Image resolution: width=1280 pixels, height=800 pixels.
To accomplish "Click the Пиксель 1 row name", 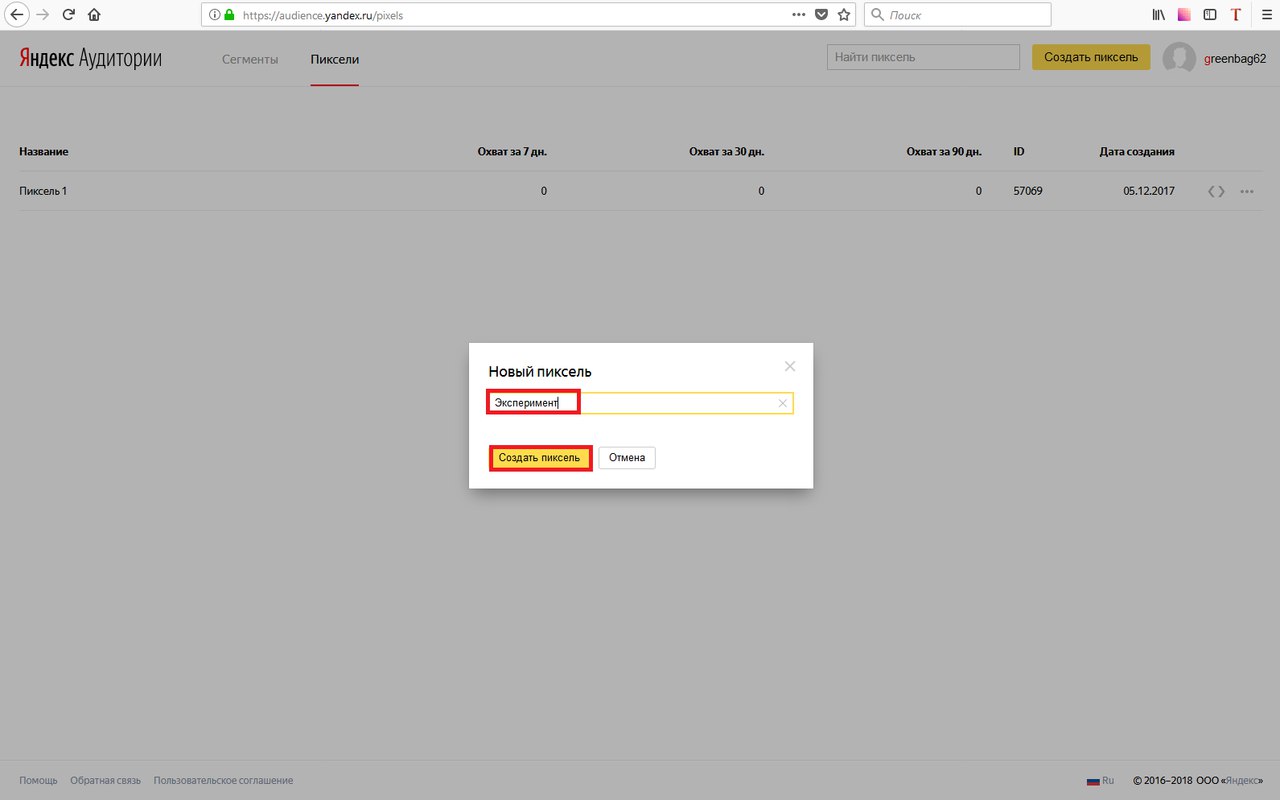I will coord(43,191).
